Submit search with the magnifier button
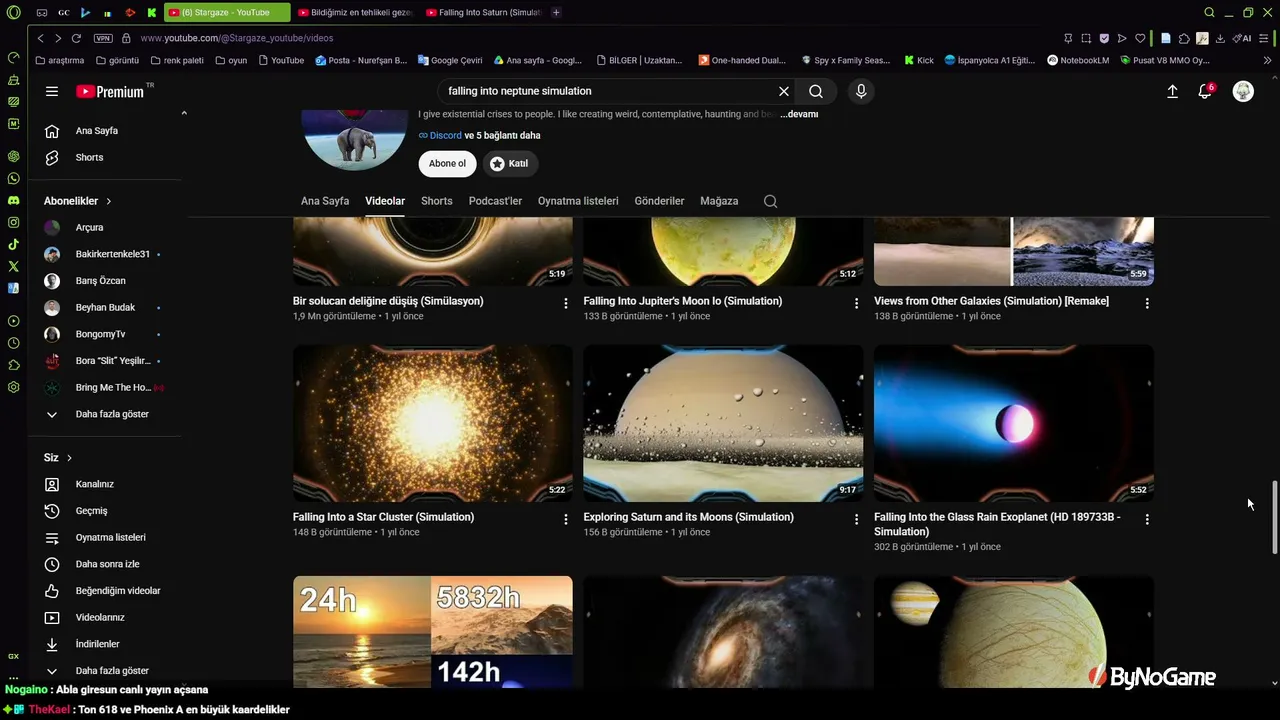This screenshot has height=720, width=1280. pyautogui.click(x=816, y=91)
